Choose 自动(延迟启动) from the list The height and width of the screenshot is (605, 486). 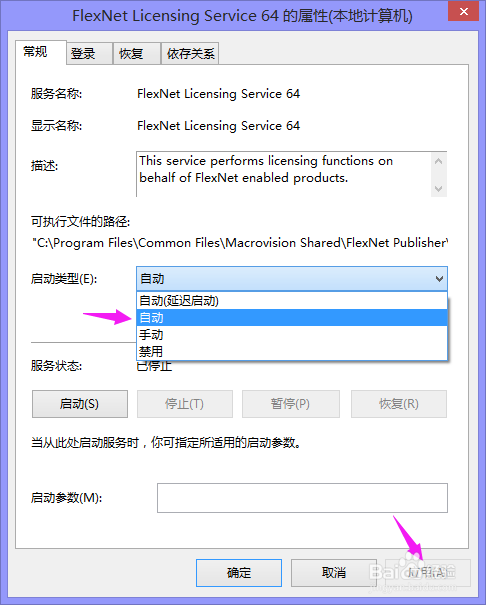[x=292, y=301]
